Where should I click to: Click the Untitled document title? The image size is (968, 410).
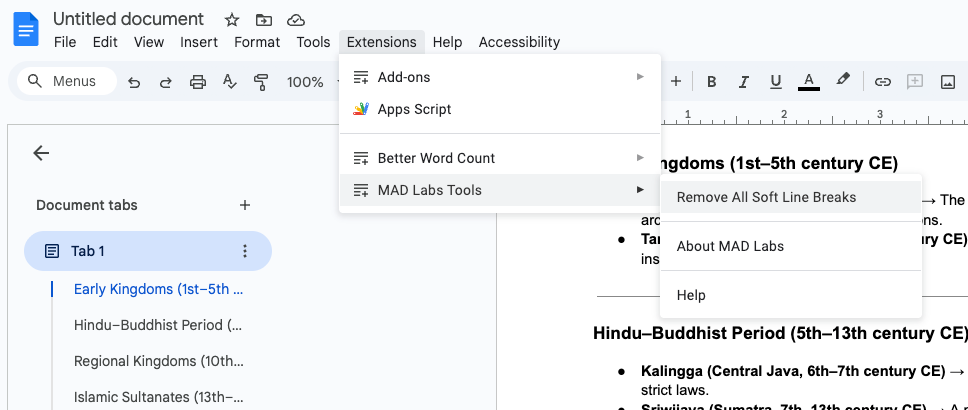(x=128, y=19)
